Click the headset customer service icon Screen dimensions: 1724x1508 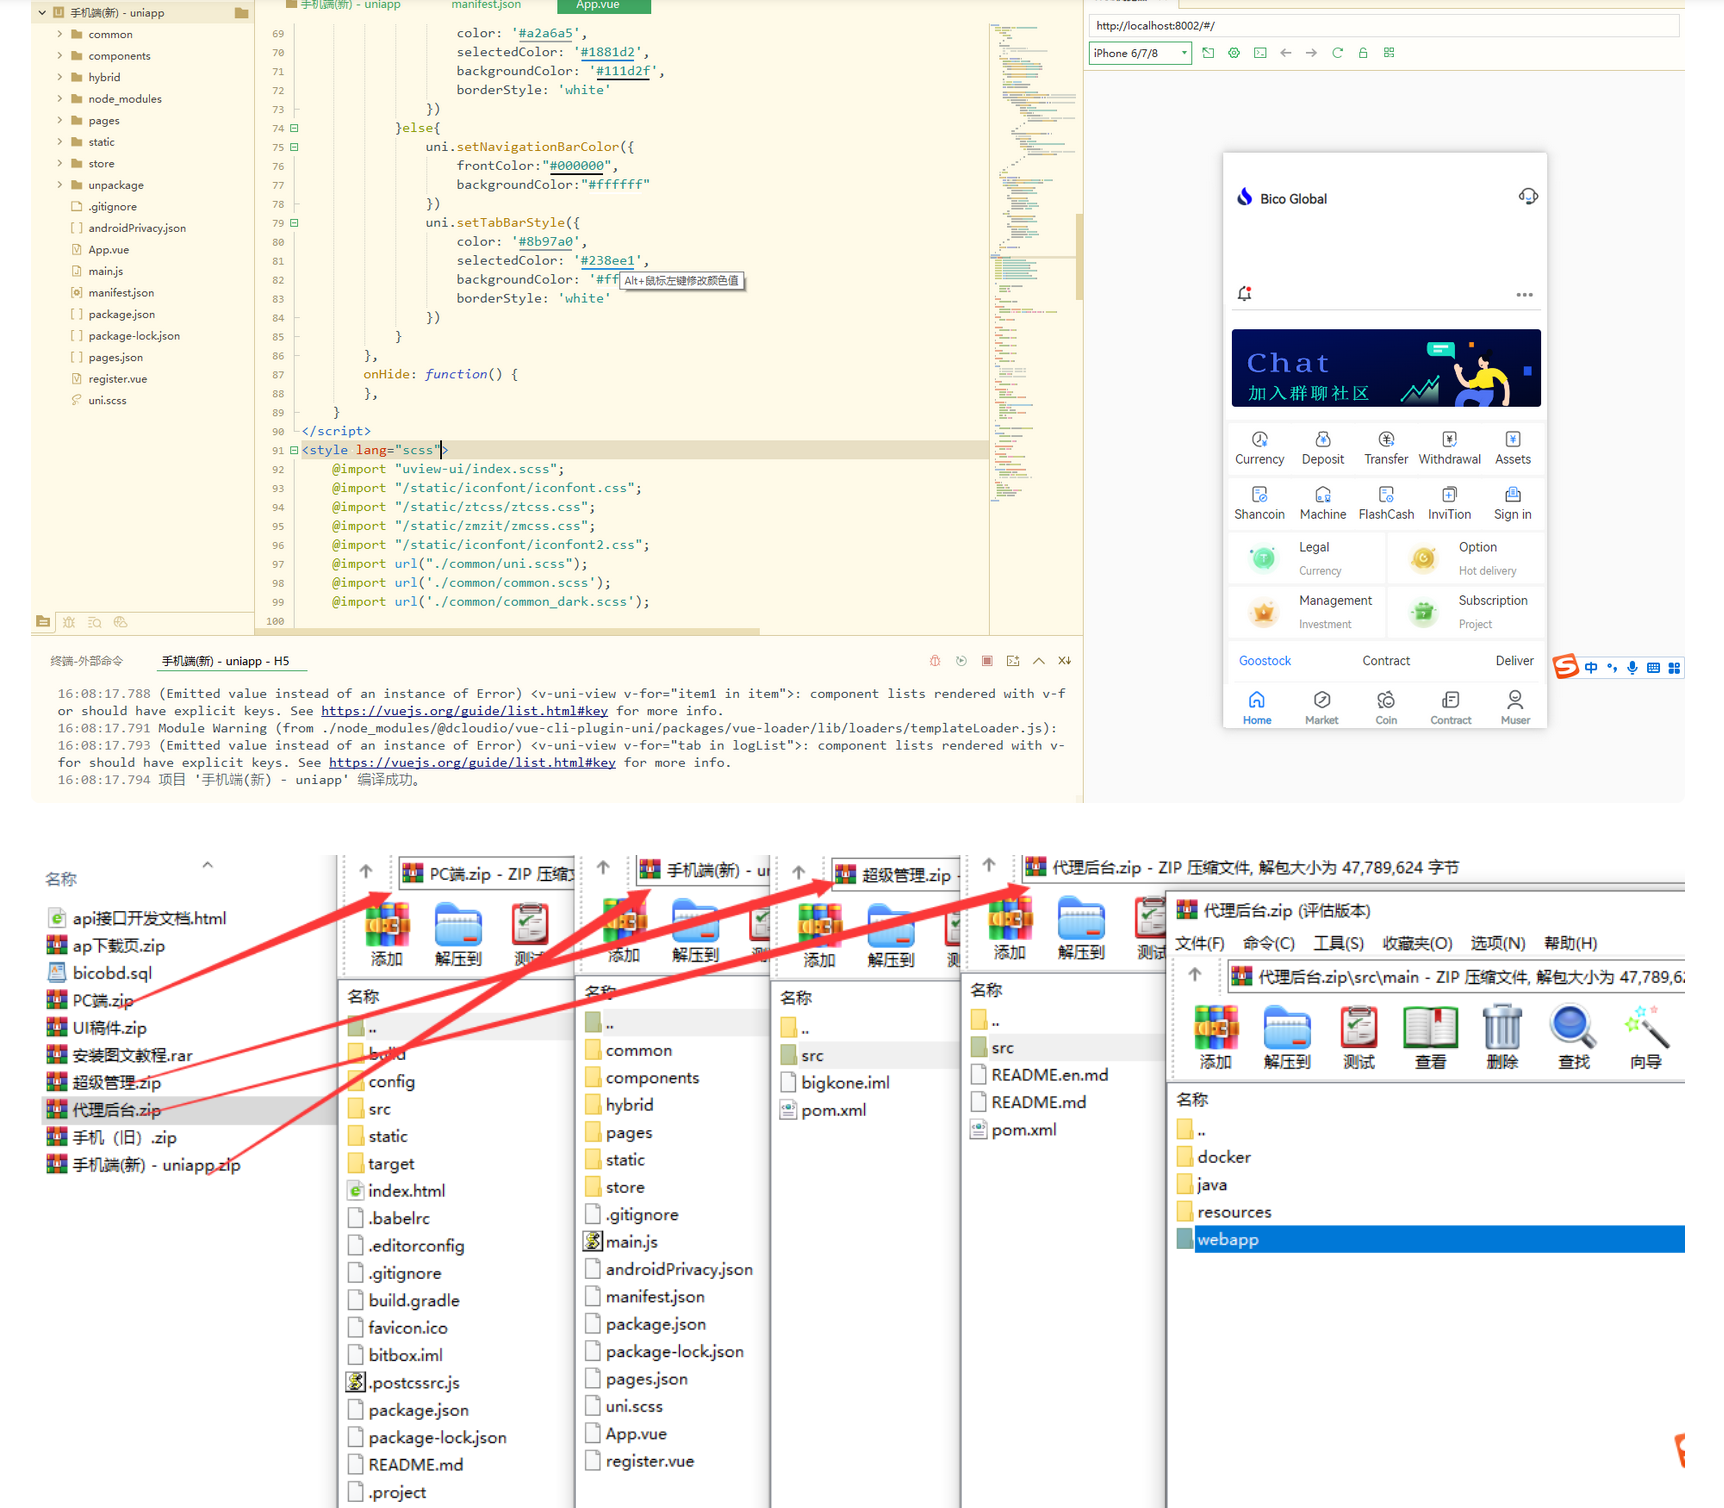pos(1527,196)
